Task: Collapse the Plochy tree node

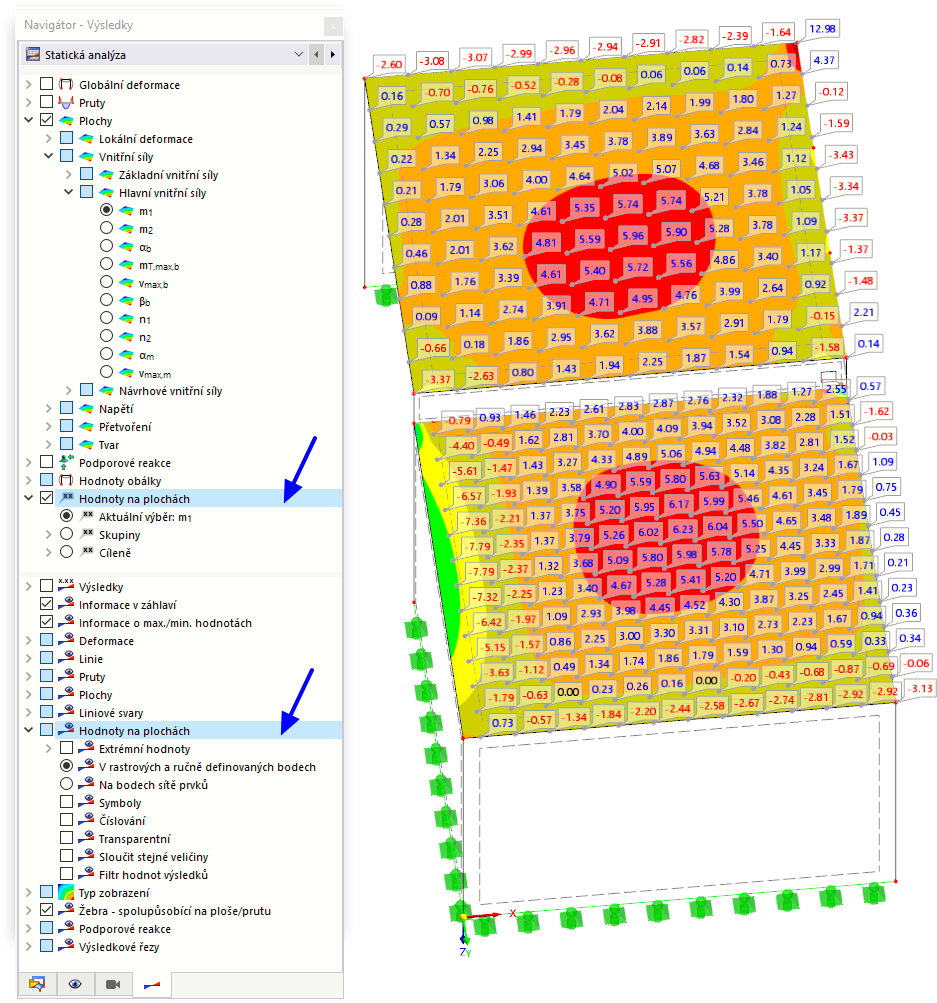Action: [x=29, y=120]
